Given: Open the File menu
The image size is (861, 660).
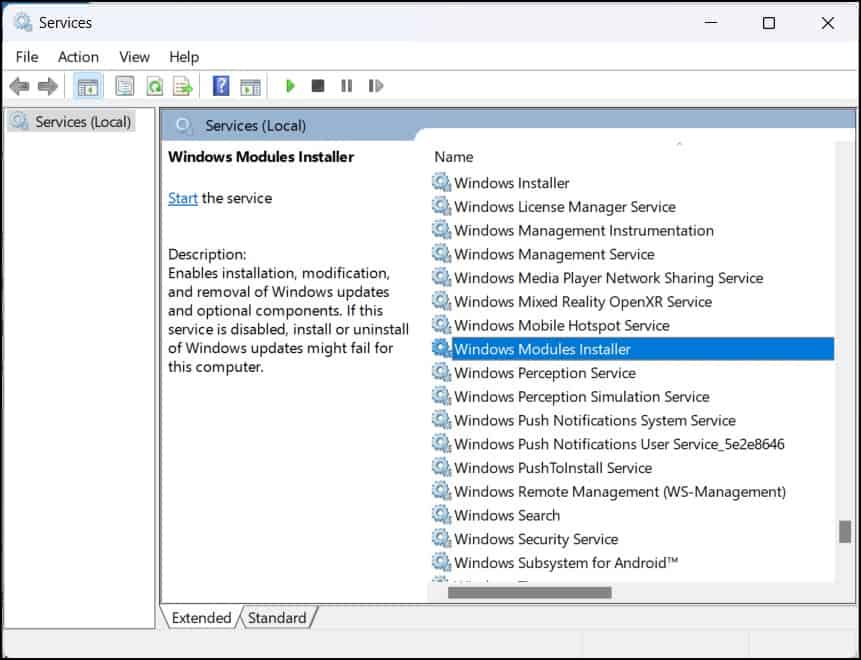Looking at the screenshot, I should click(x=27, y=57).
